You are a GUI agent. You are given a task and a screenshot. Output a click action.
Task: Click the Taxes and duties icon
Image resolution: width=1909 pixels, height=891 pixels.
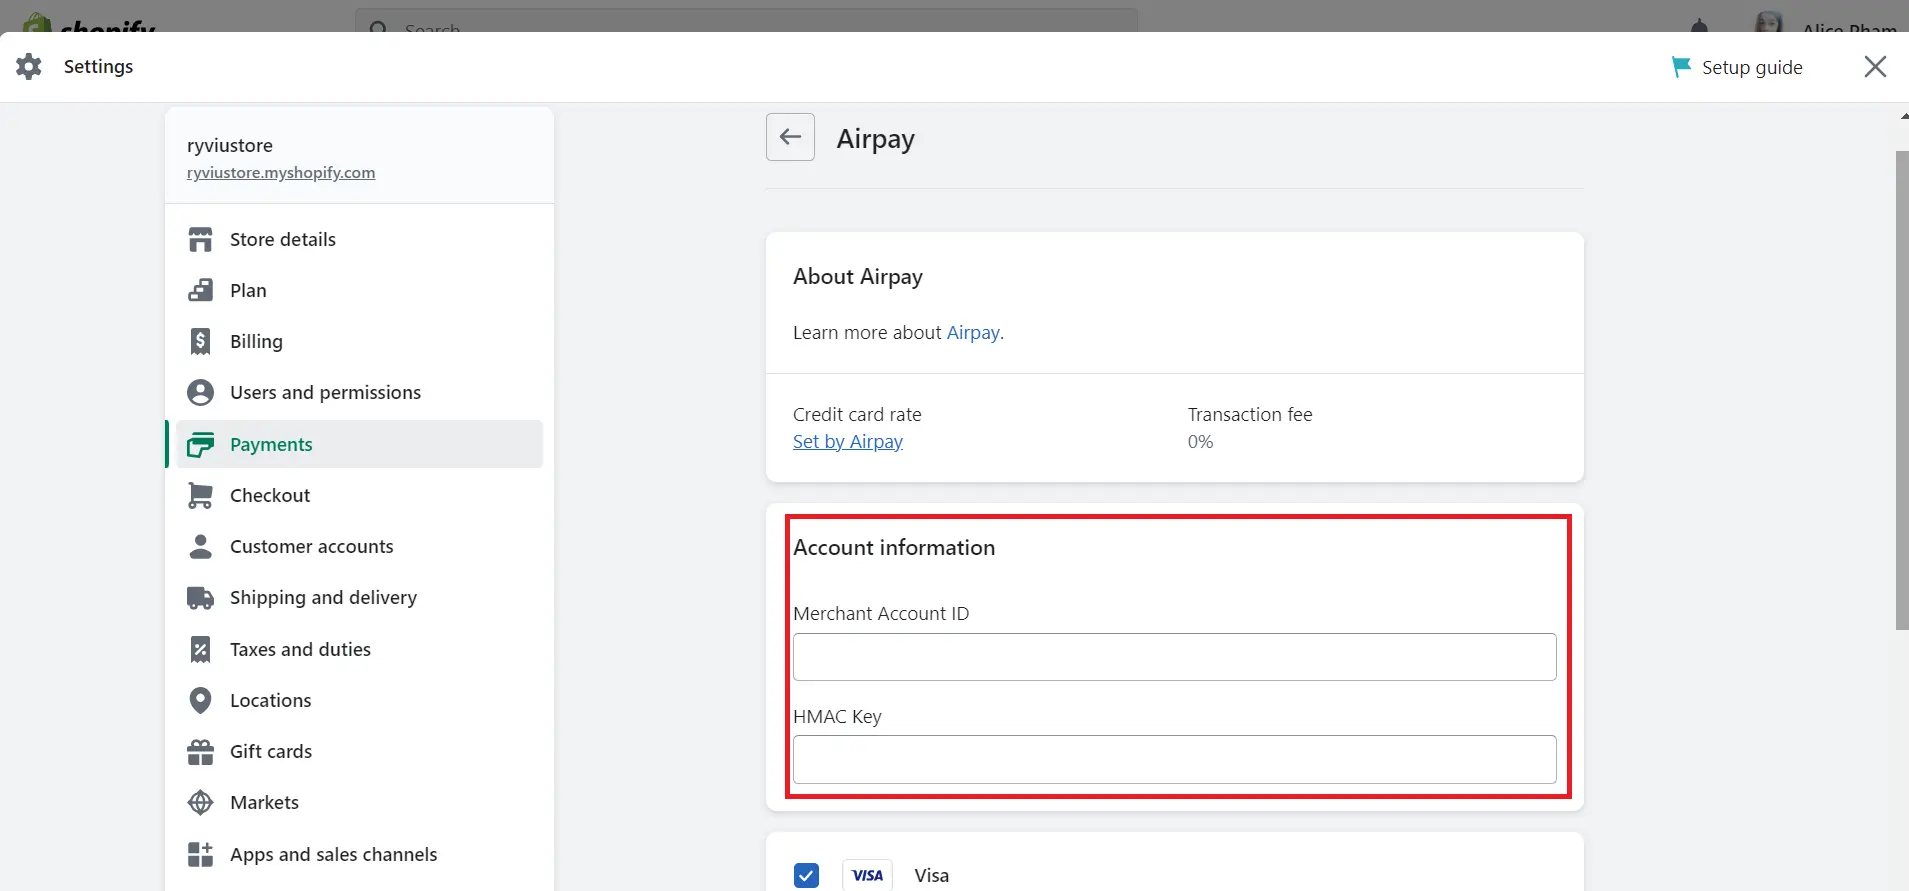click(x=200, y=650)
